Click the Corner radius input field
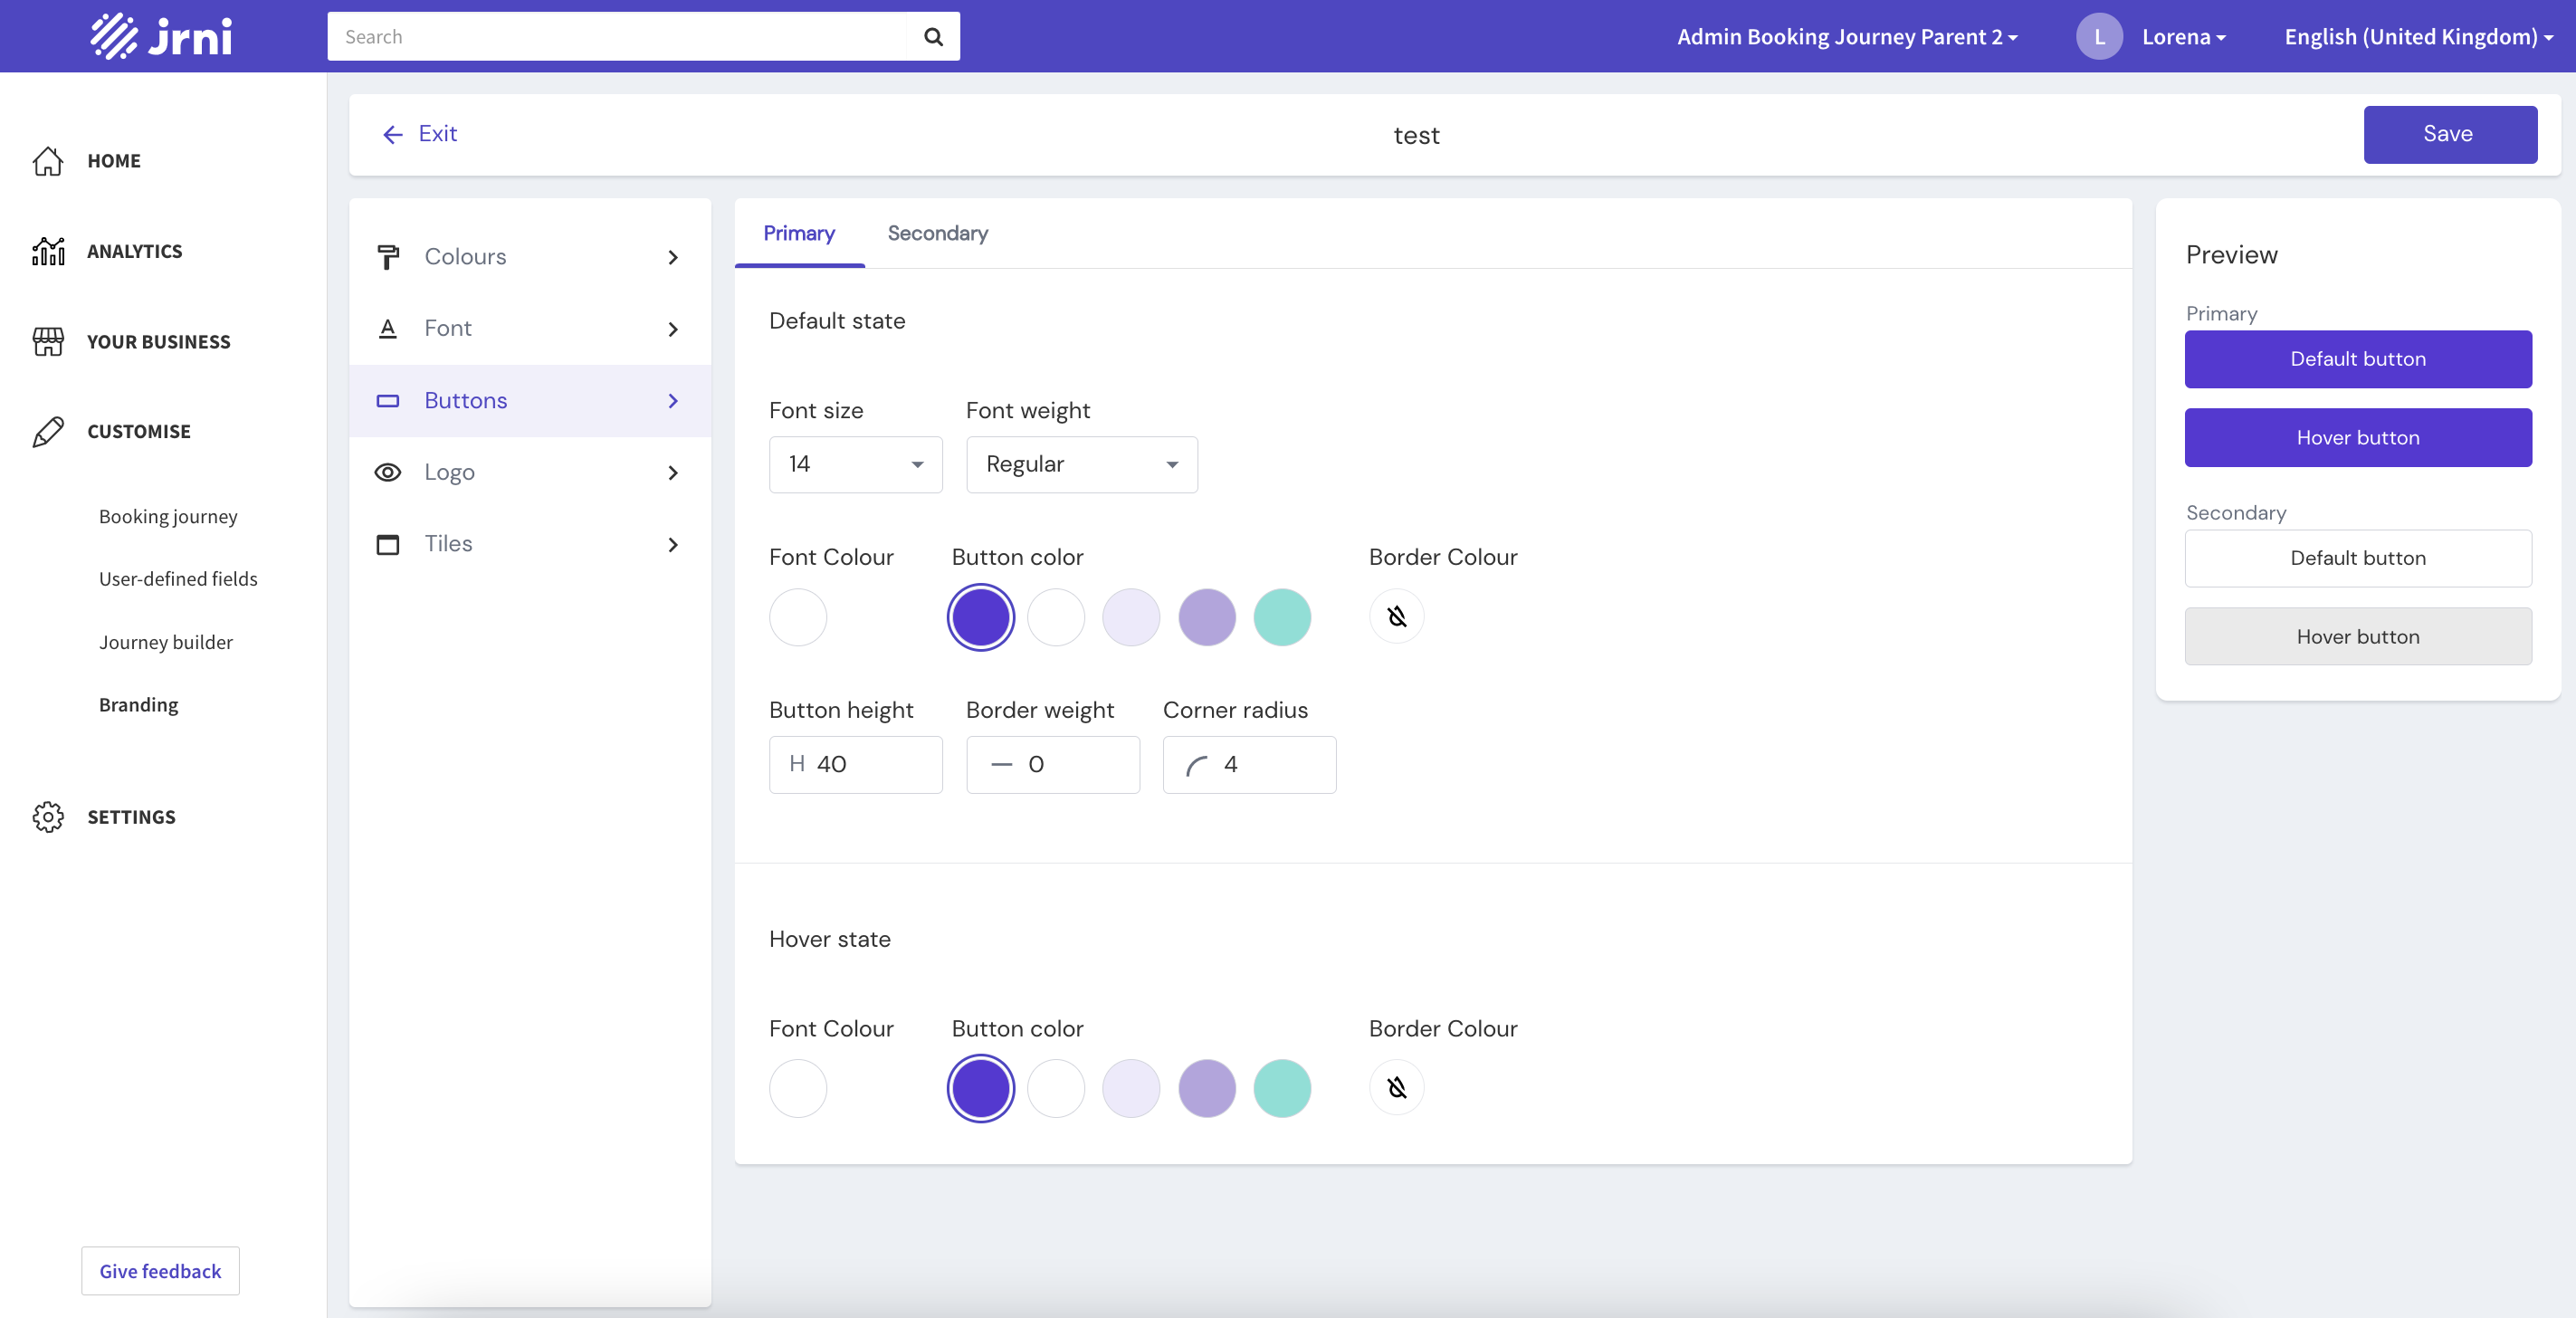Image resolution: width=2576 pixels, height=1318 pixels. click(1250, 765)
